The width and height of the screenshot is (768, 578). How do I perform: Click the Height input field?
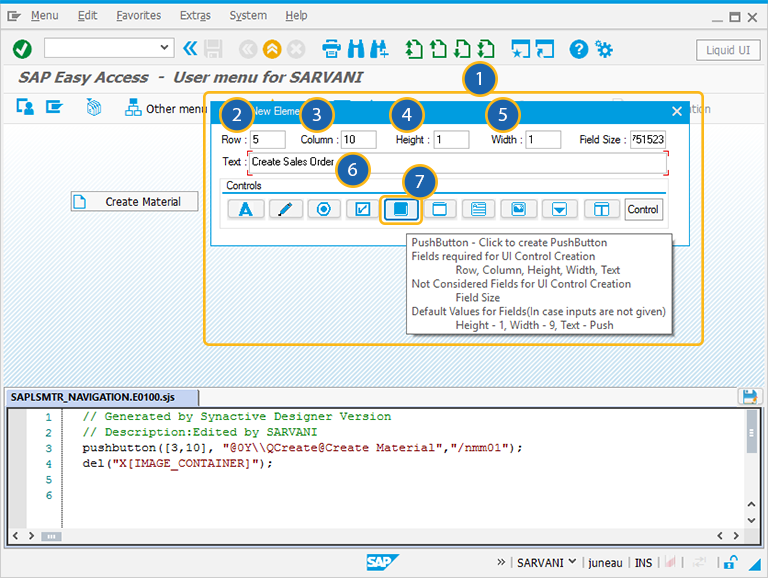pyautogui.click(x=451, y=140)
